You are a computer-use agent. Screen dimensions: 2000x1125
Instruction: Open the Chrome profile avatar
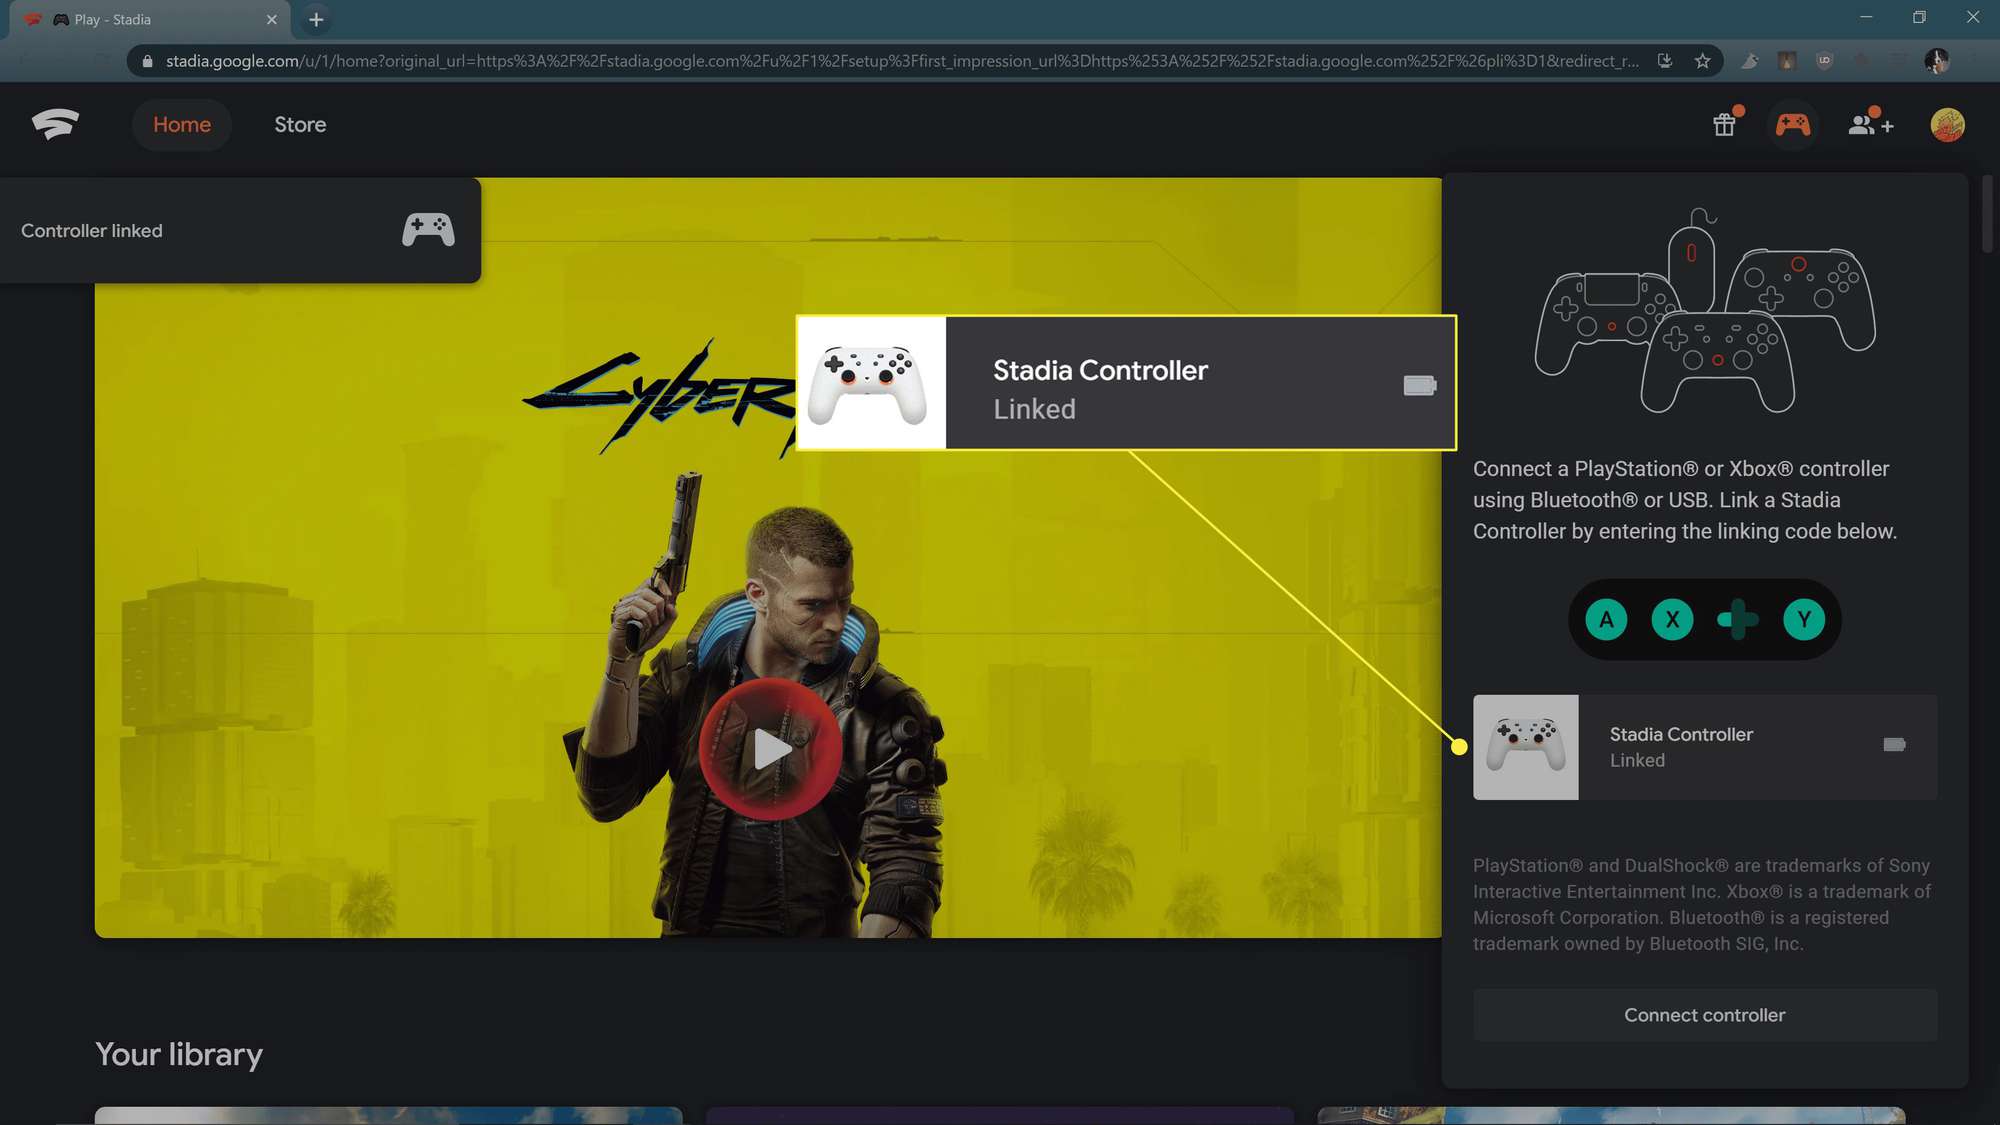(x=1936, y=61)
